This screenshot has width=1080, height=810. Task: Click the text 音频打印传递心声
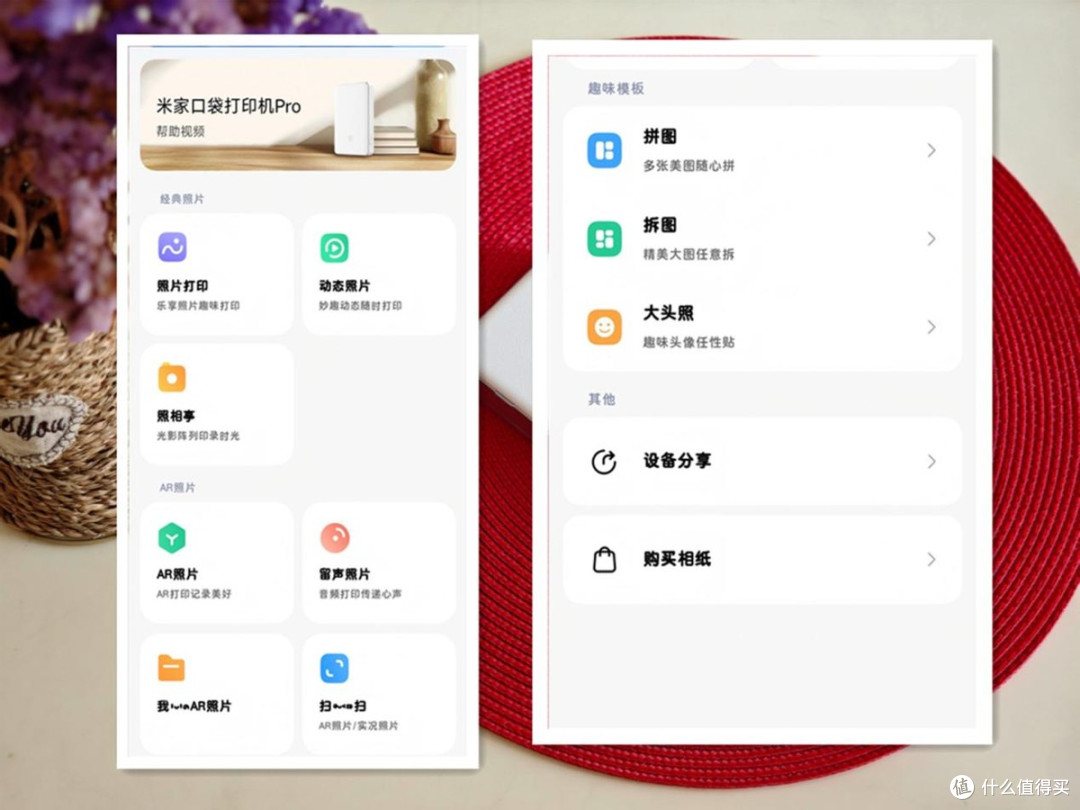pyautogui.click(x=360, y=594)
